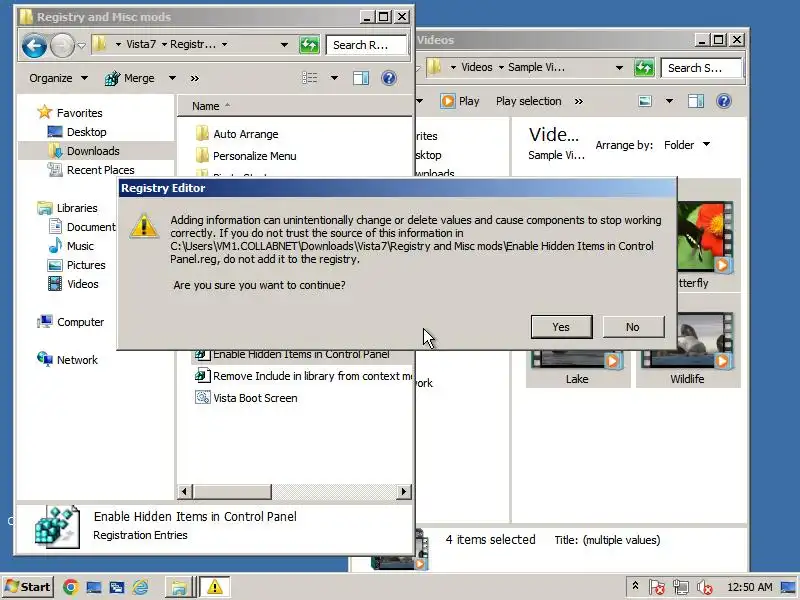Select the Lake video thumbnail

577,367
